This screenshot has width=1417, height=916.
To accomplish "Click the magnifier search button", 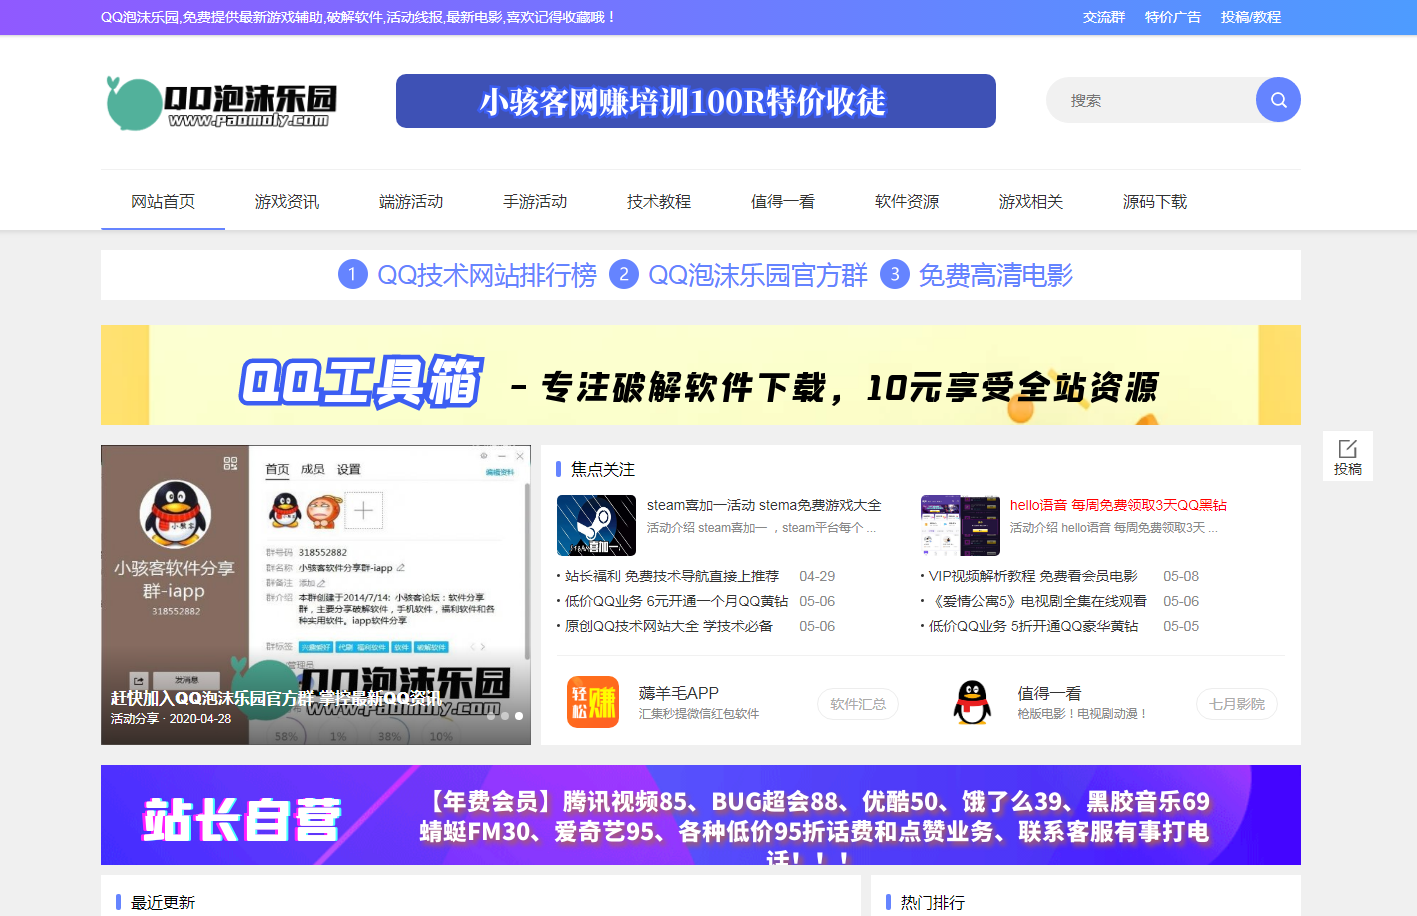I will point(1278,100).
